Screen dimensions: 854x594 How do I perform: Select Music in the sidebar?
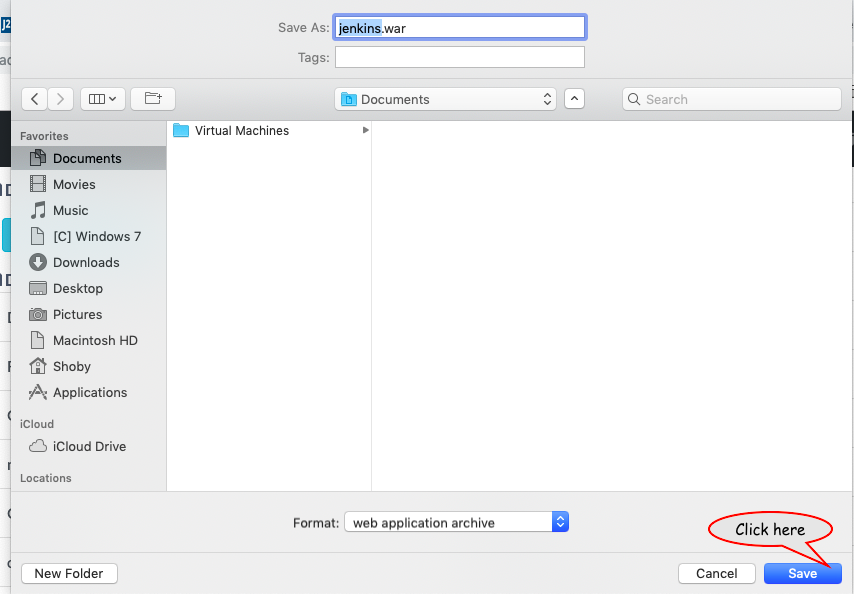tap(89, 211)
